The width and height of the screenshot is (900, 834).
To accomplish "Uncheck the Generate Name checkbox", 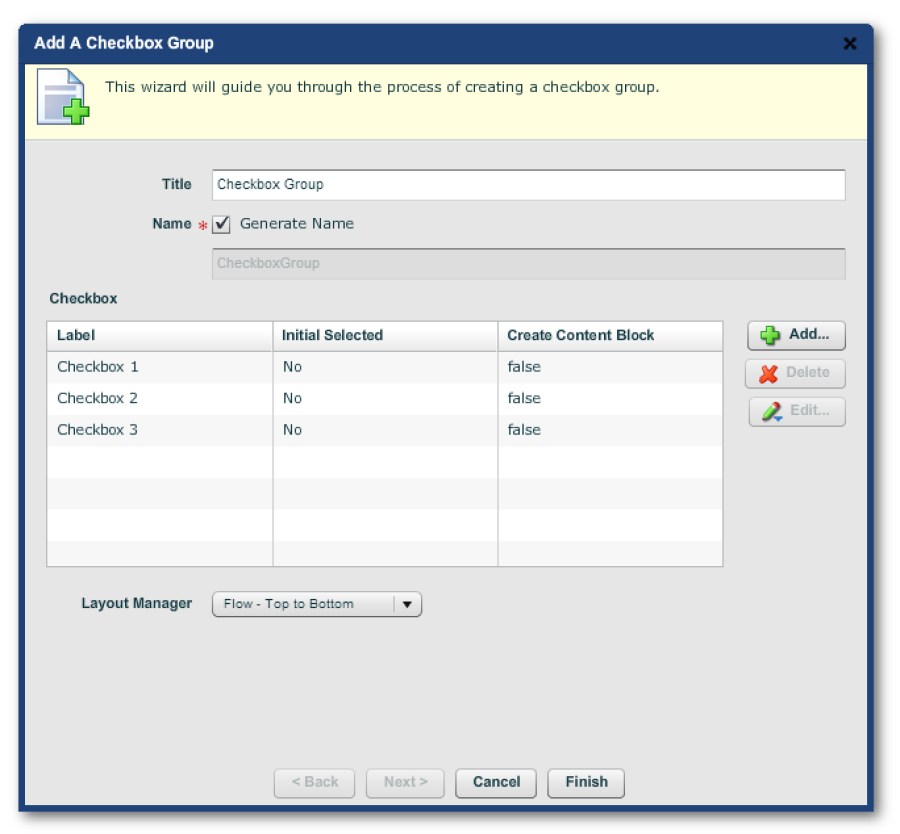I will 221,224.
